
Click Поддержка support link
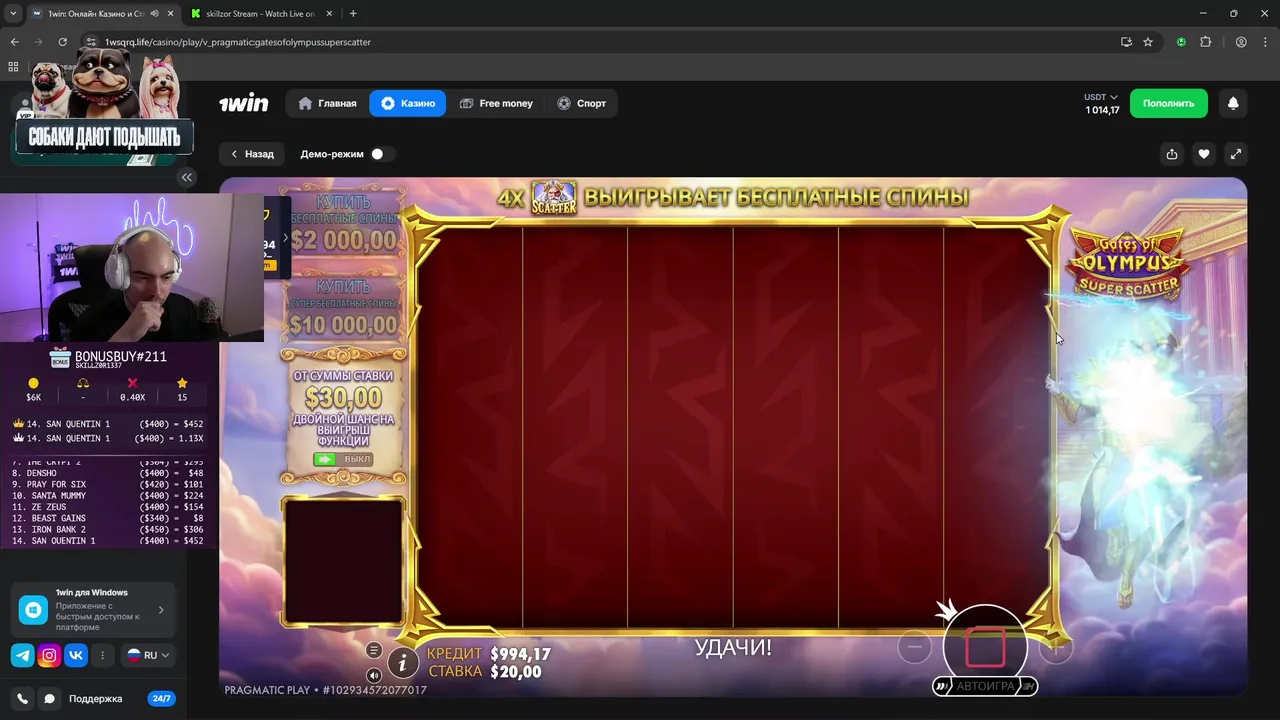[x=95, y=699]
